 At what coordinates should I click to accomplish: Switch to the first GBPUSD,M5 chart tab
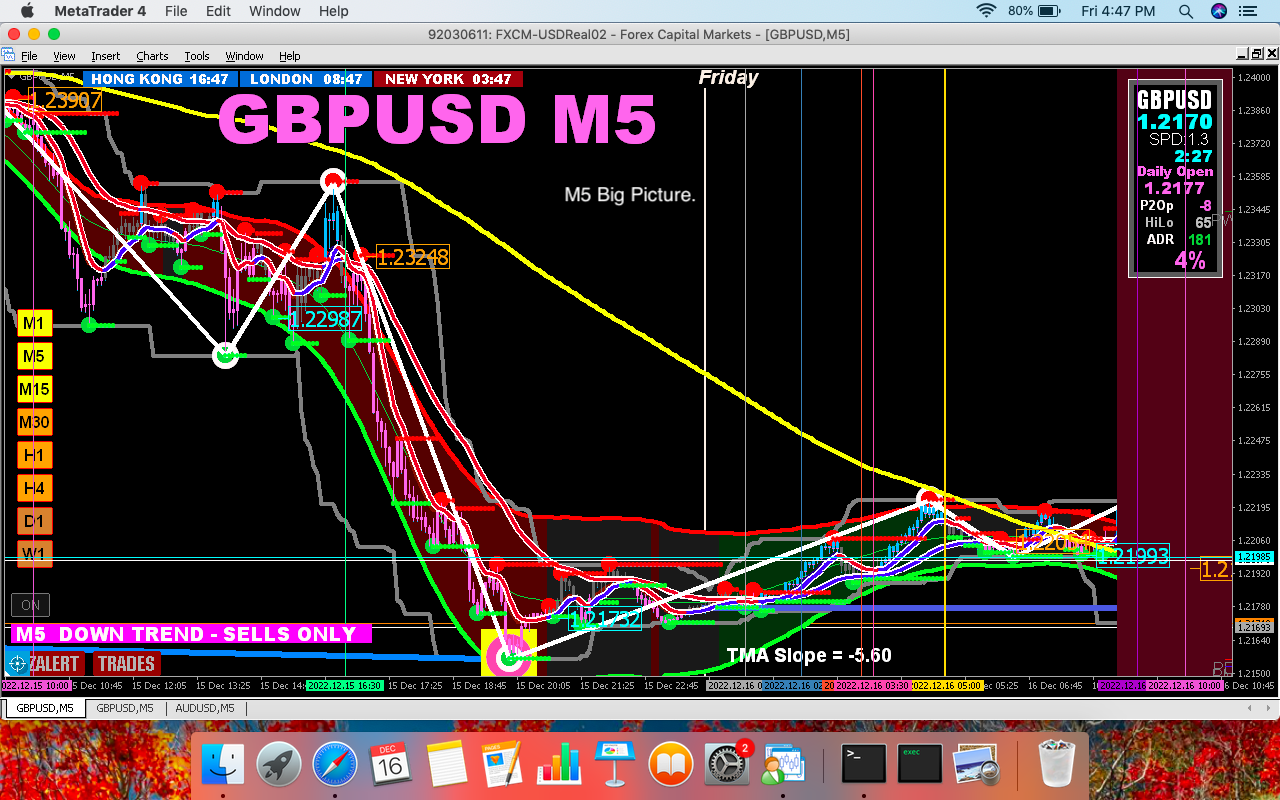pyautogui.click(x=44, y=708)
